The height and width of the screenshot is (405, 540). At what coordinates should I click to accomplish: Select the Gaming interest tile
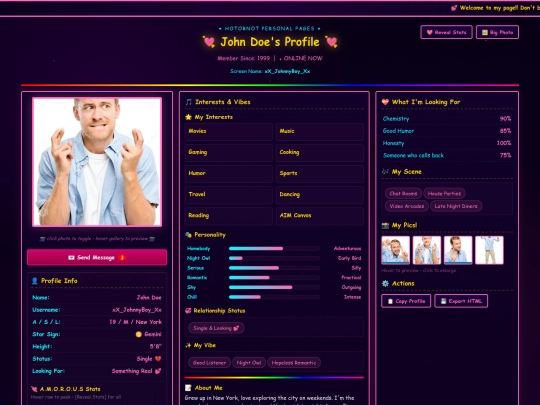coord(229,152)
